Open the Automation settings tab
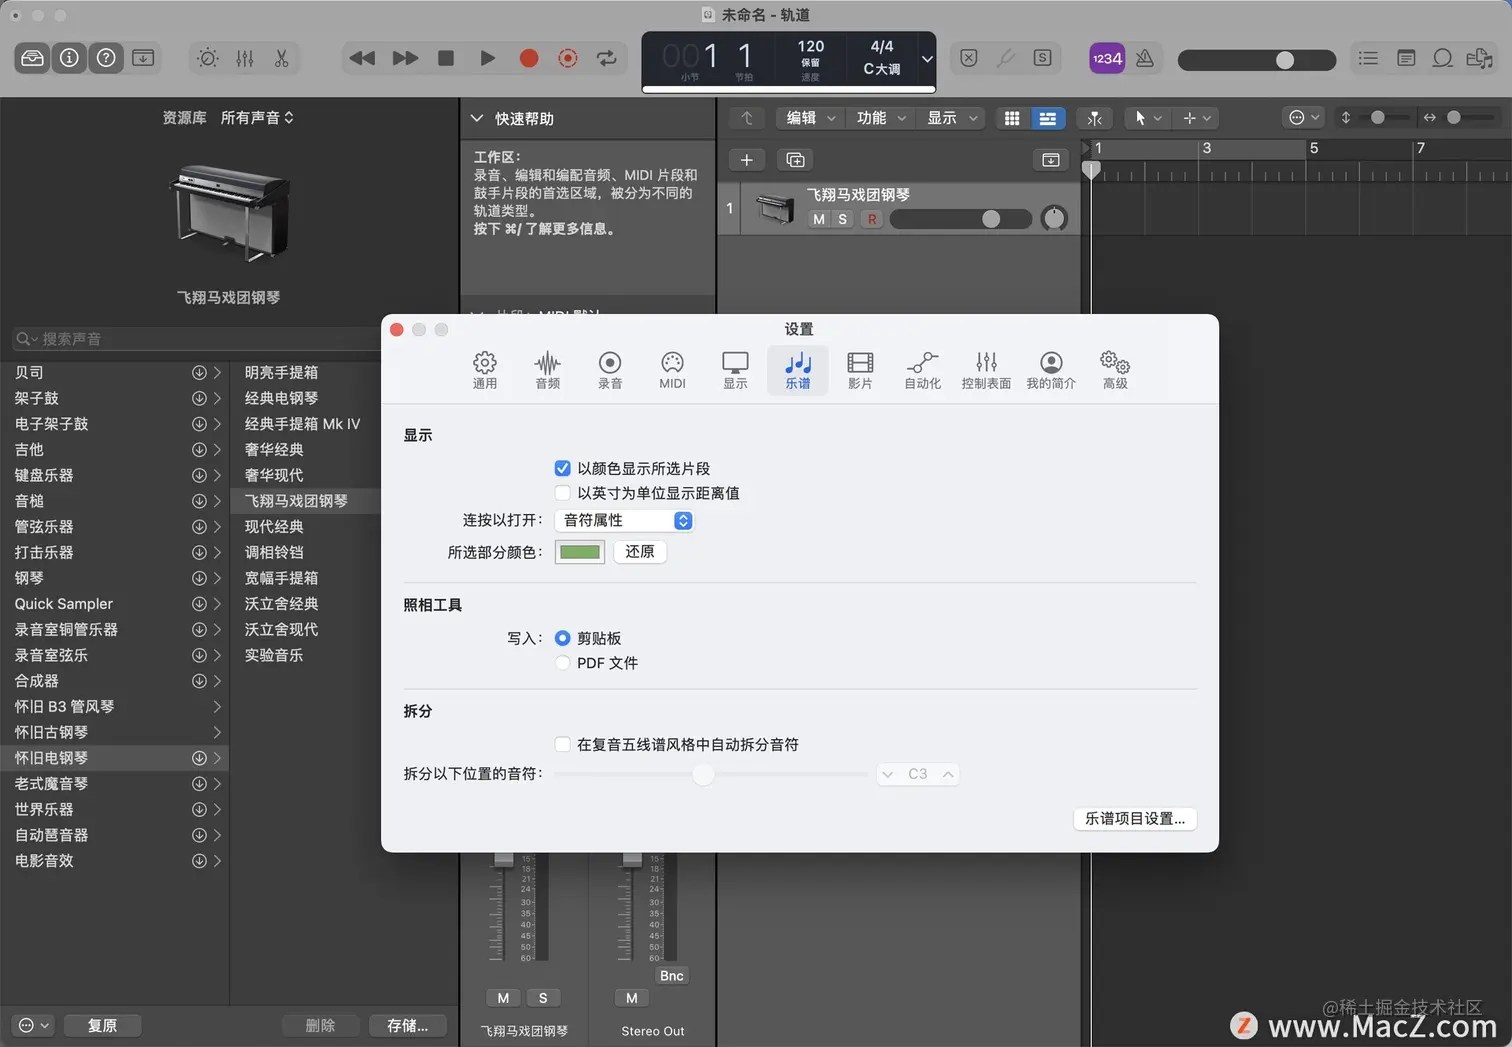 click(x=922, y=370)
